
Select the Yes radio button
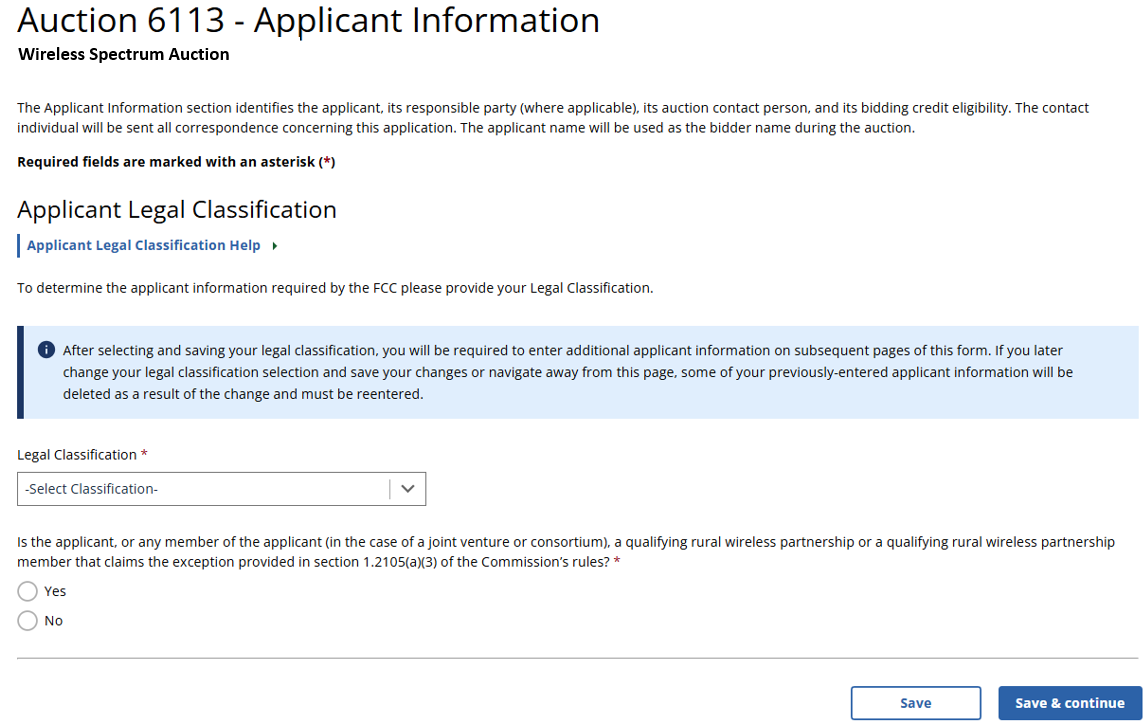point(28,591)
